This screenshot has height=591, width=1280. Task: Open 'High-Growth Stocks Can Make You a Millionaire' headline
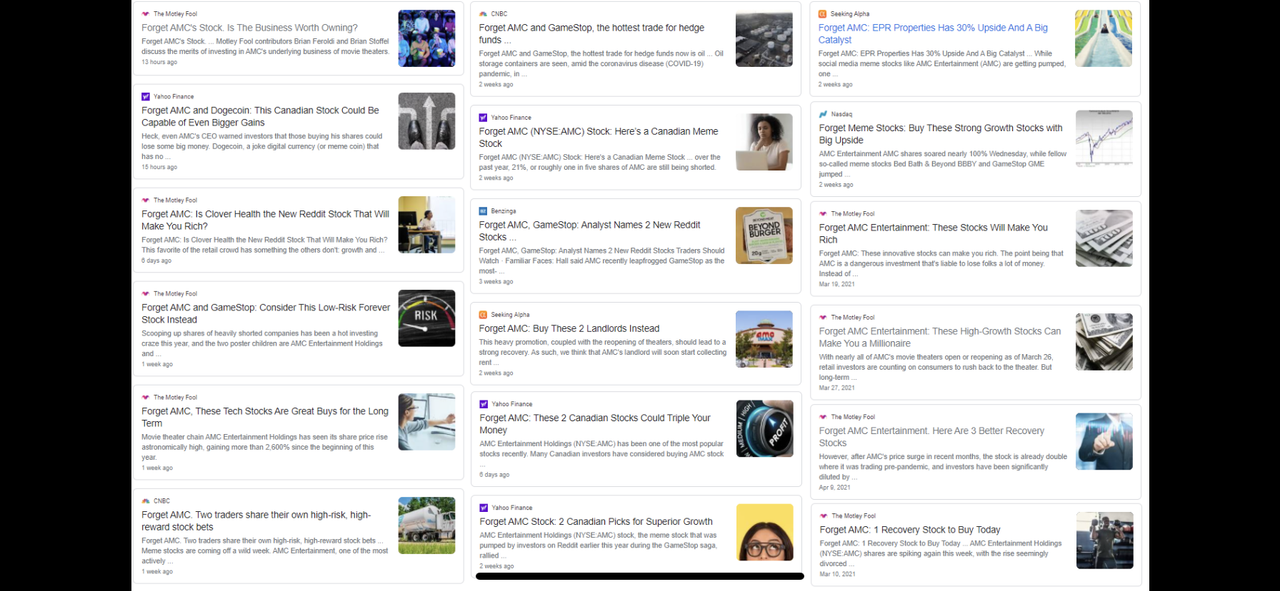[x=940, y=337]
